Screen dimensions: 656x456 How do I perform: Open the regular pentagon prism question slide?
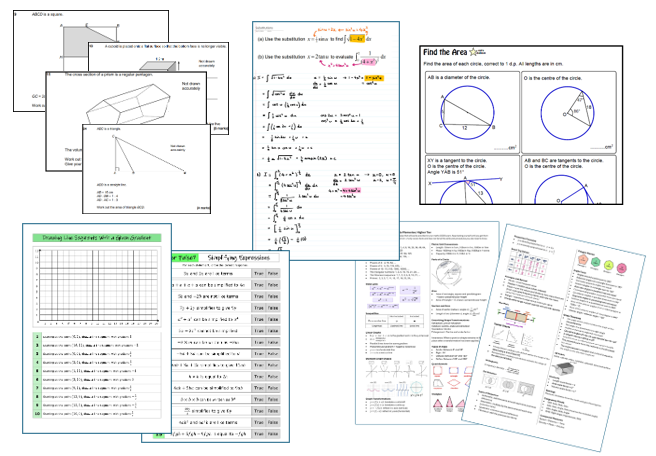coord(126,98)
